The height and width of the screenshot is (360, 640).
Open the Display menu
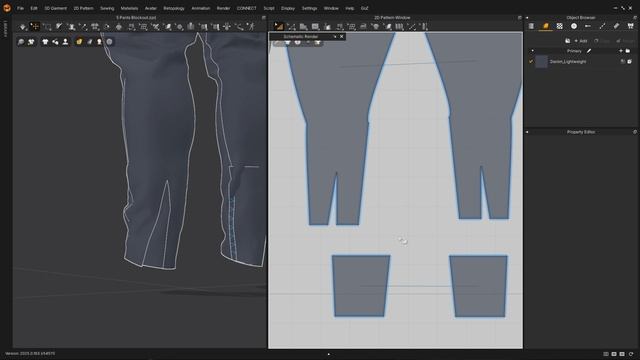pyautogui.click(x=288, y=8)
